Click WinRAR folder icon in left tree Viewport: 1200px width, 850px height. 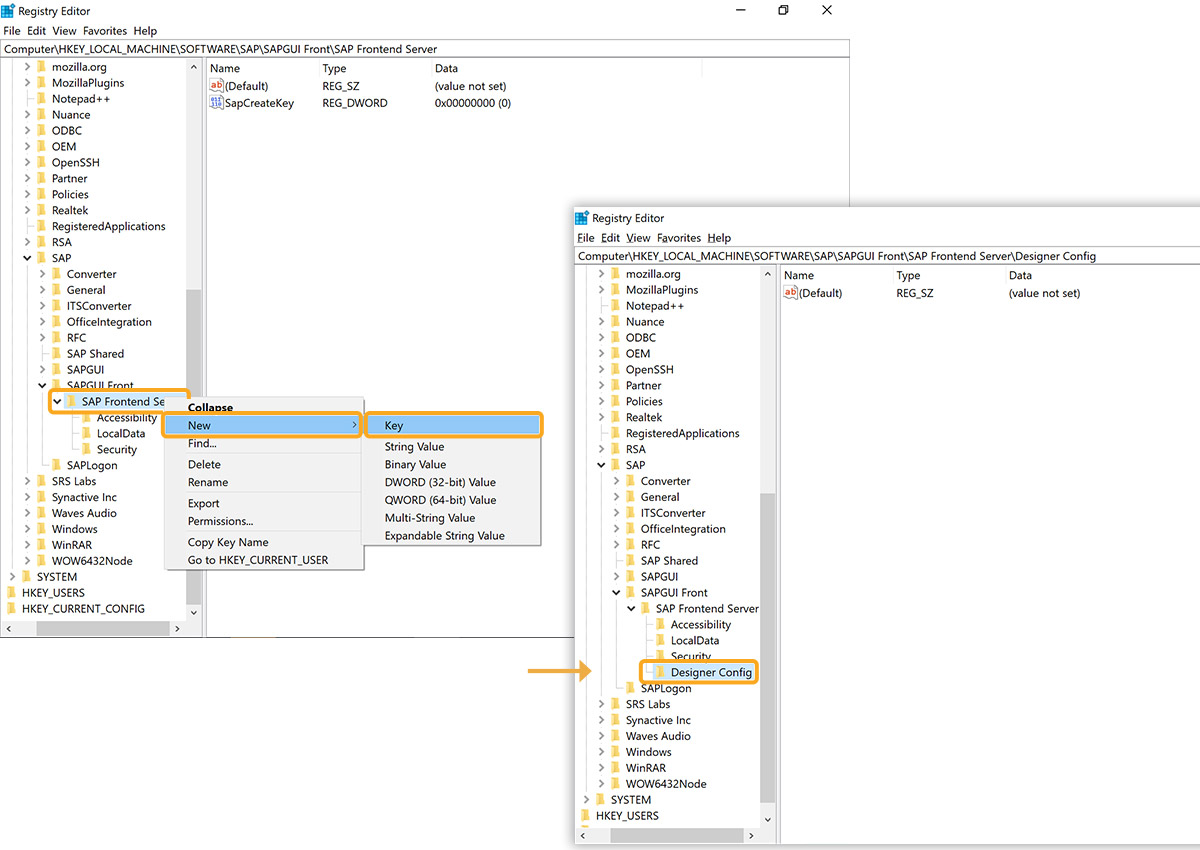[x=41, y=545]
